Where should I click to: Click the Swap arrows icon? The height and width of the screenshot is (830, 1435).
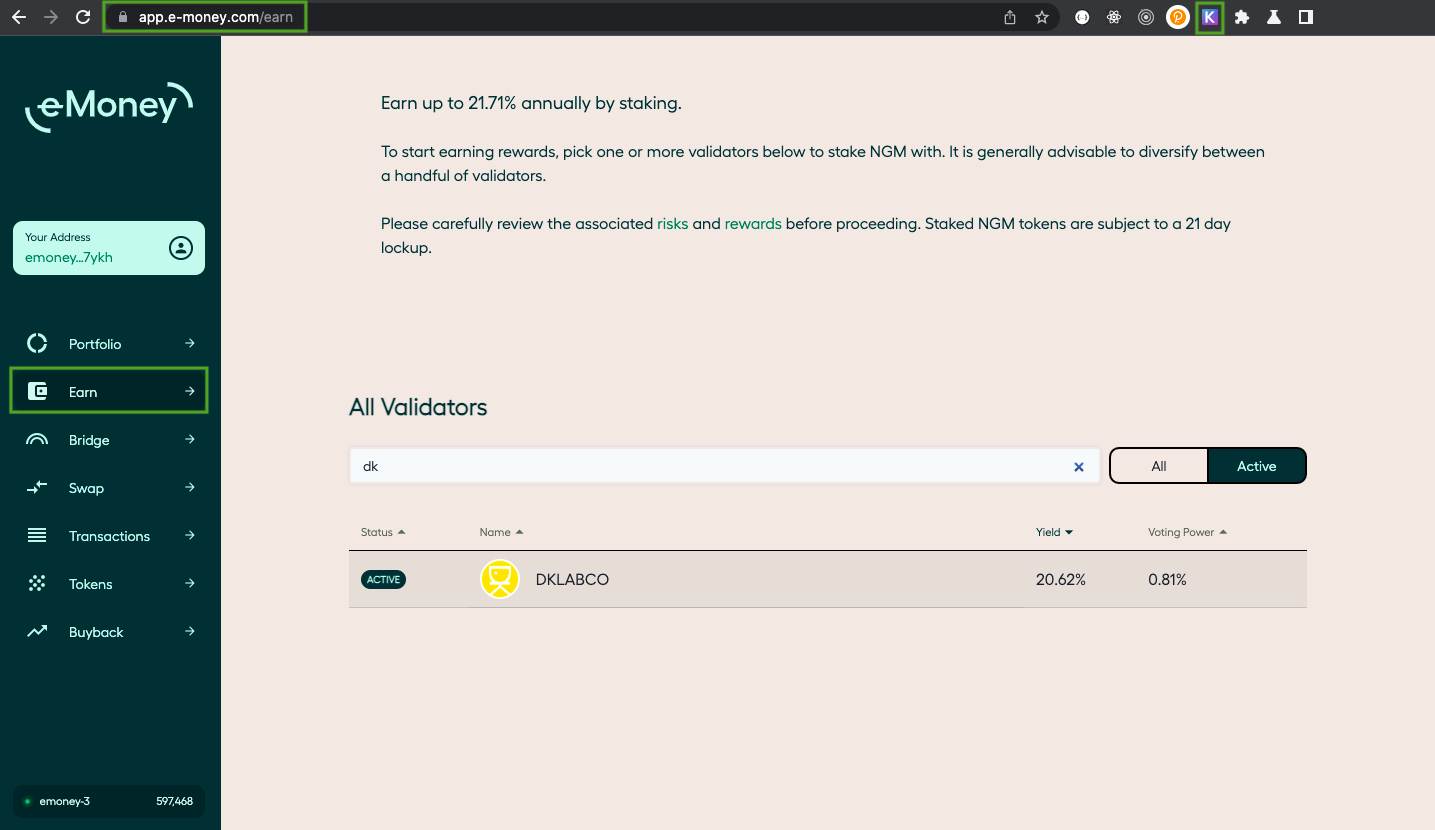[37, 487]
